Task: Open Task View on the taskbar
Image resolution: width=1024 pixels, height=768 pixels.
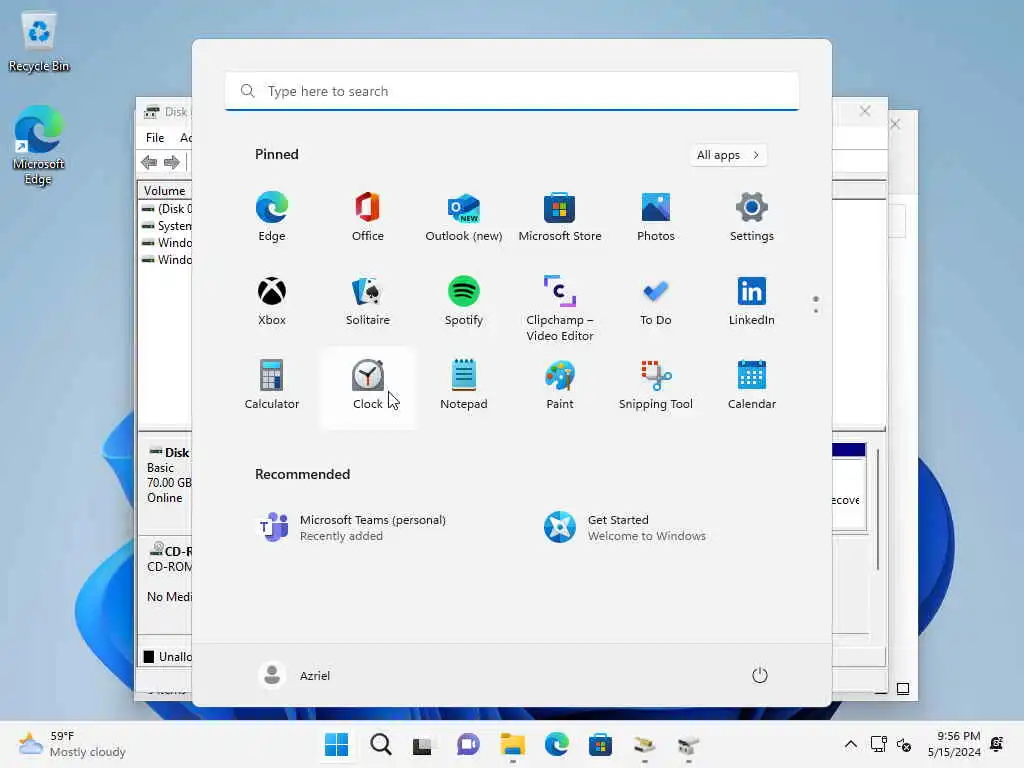Action: [x=423, y=744]
